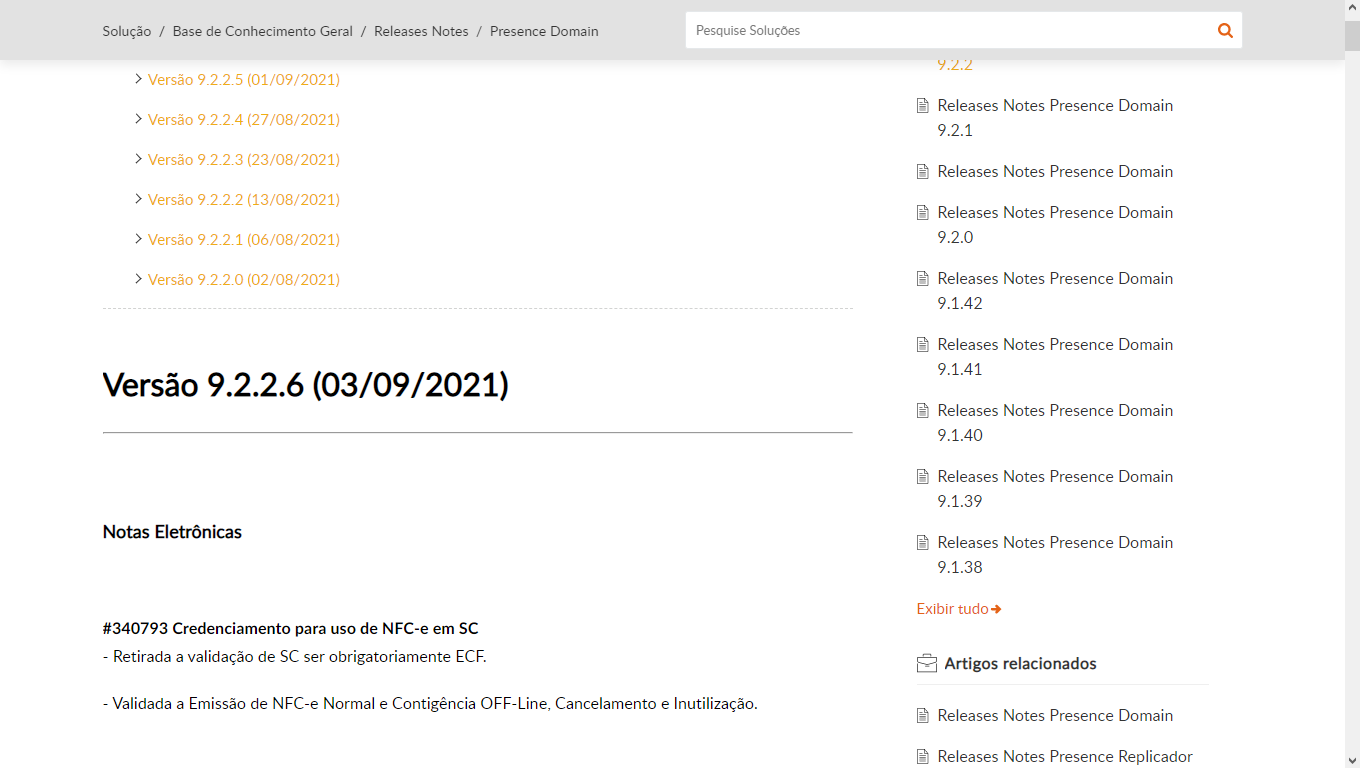This screenshot has height=768, width=1360.
Task: Open Releases Notes Presence Domain 9.1.42 article
Action: click(x=1055, y=290)
